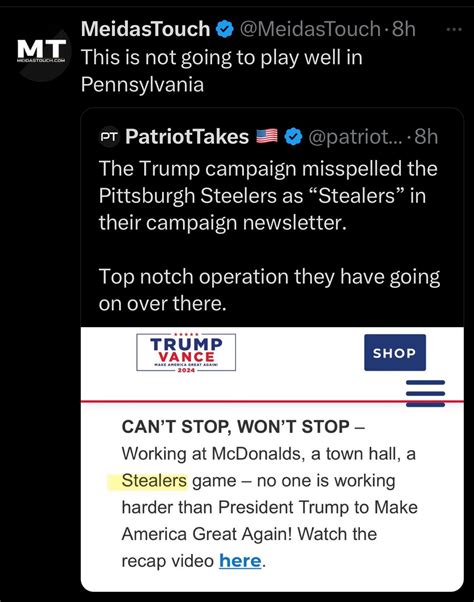Click the @MeidasTouch handle

310,29
